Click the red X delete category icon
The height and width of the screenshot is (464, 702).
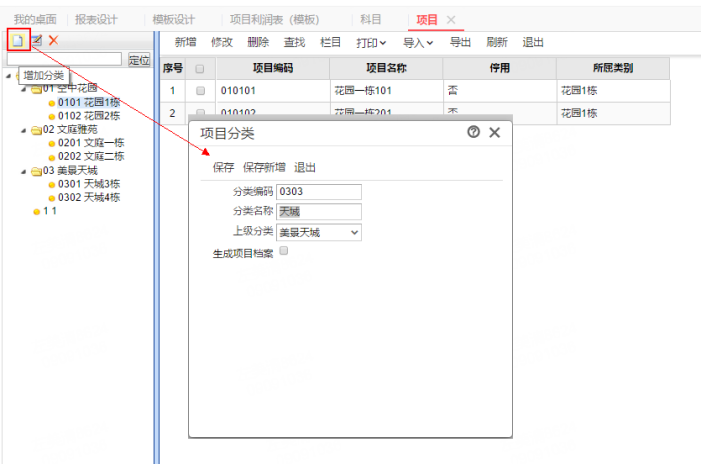[x=54, y=40]
